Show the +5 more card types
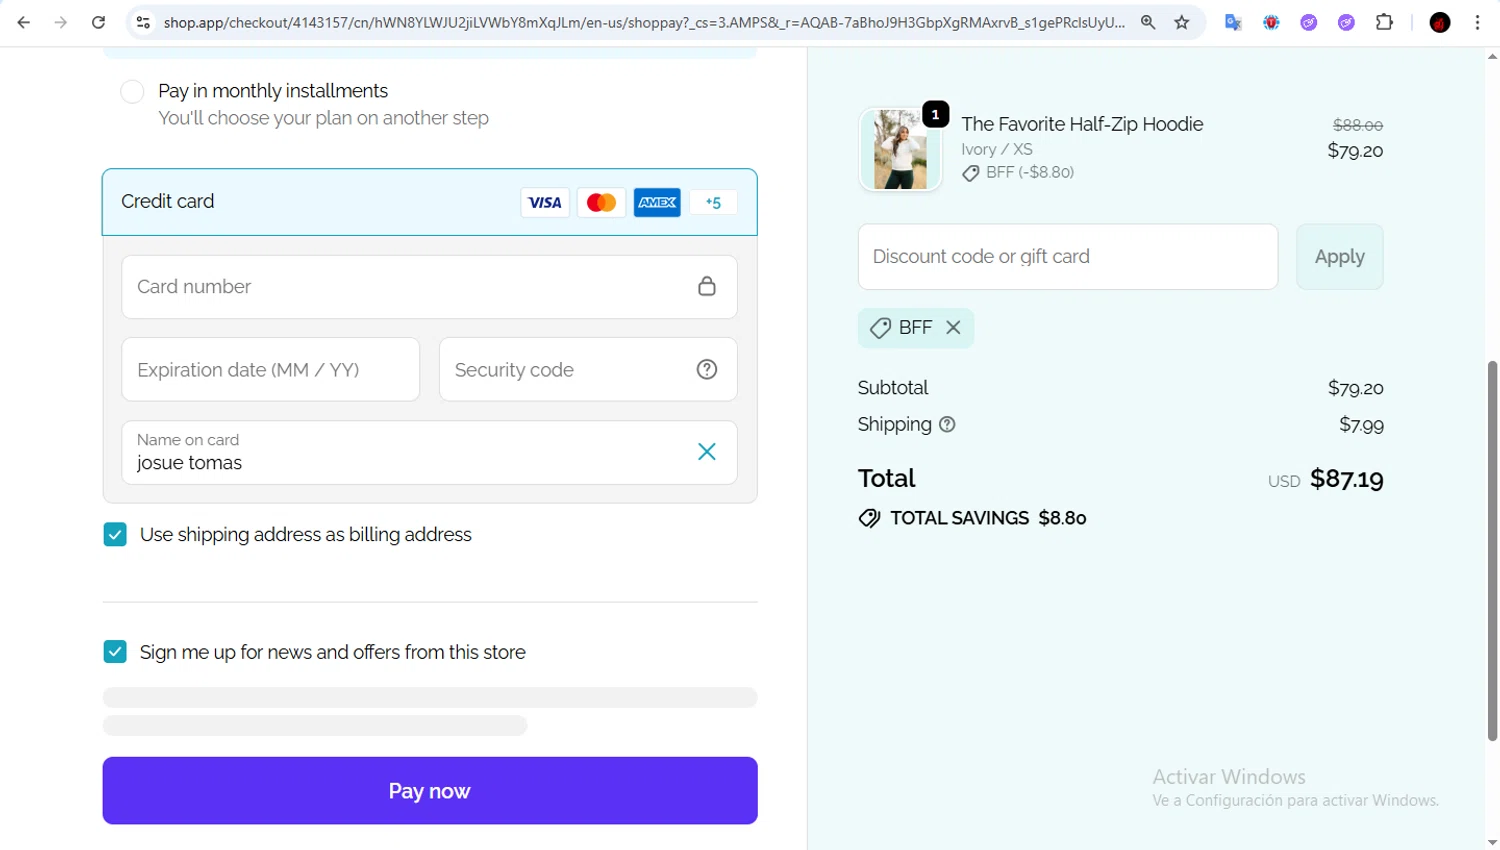This screenshot has width=1500, height=850. [713, 203]
